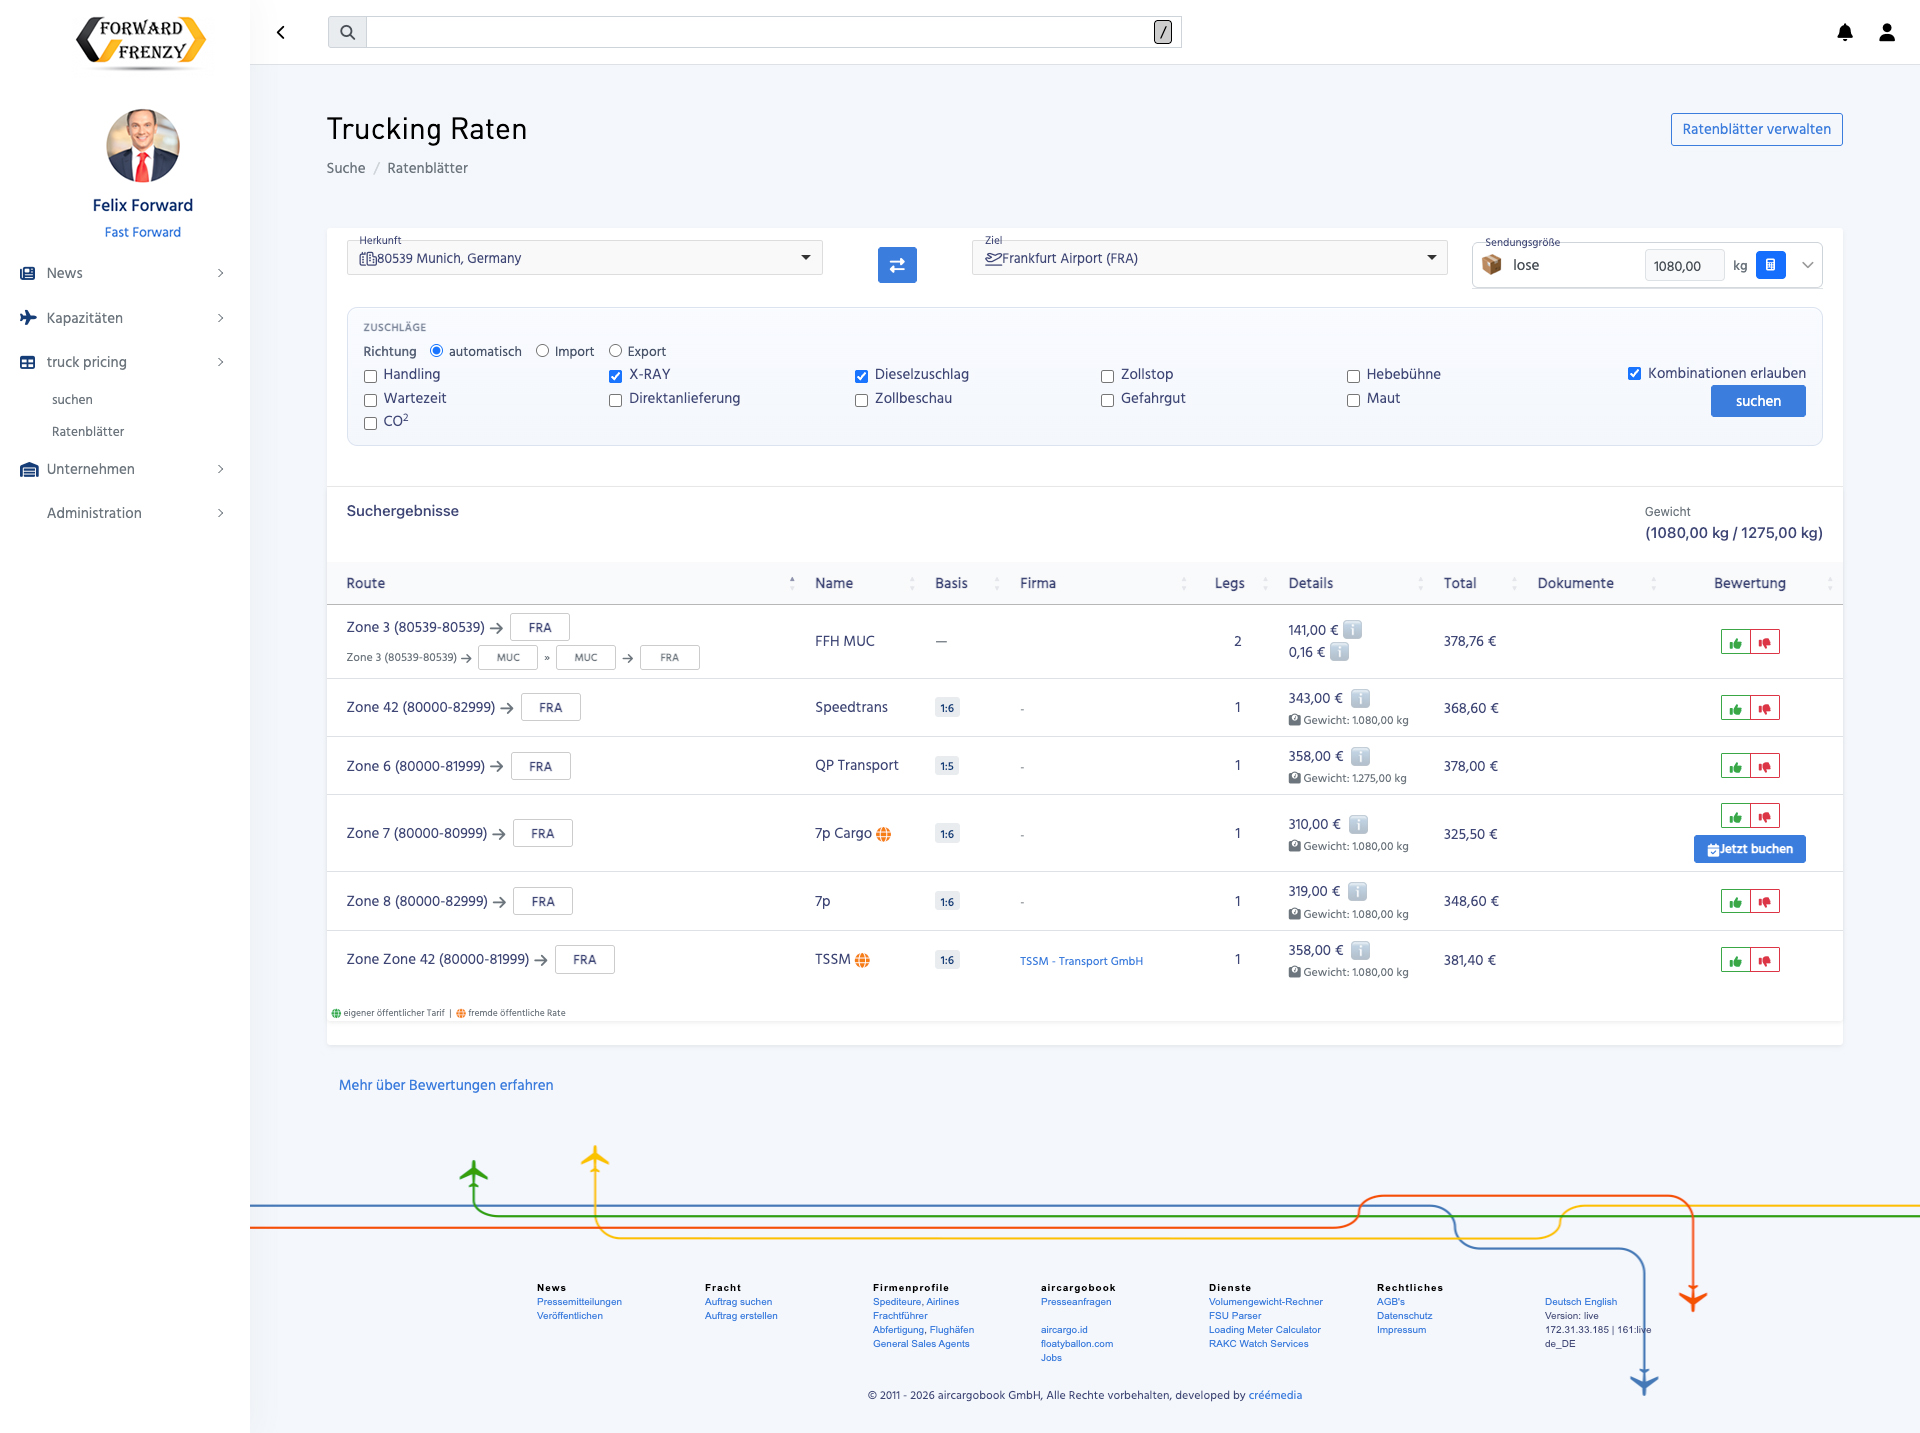Open the notifications bell

click(1845, 32)
